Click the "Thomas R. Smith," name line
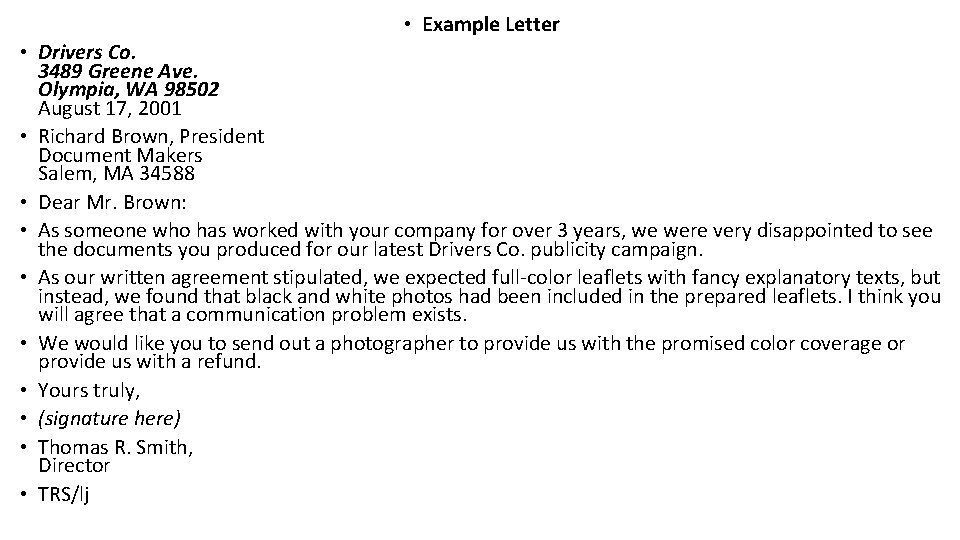 (116, 447)
